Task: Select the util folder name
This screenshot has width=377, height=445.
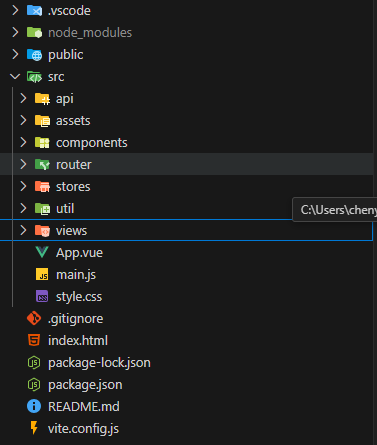Action: coord(65,209)
